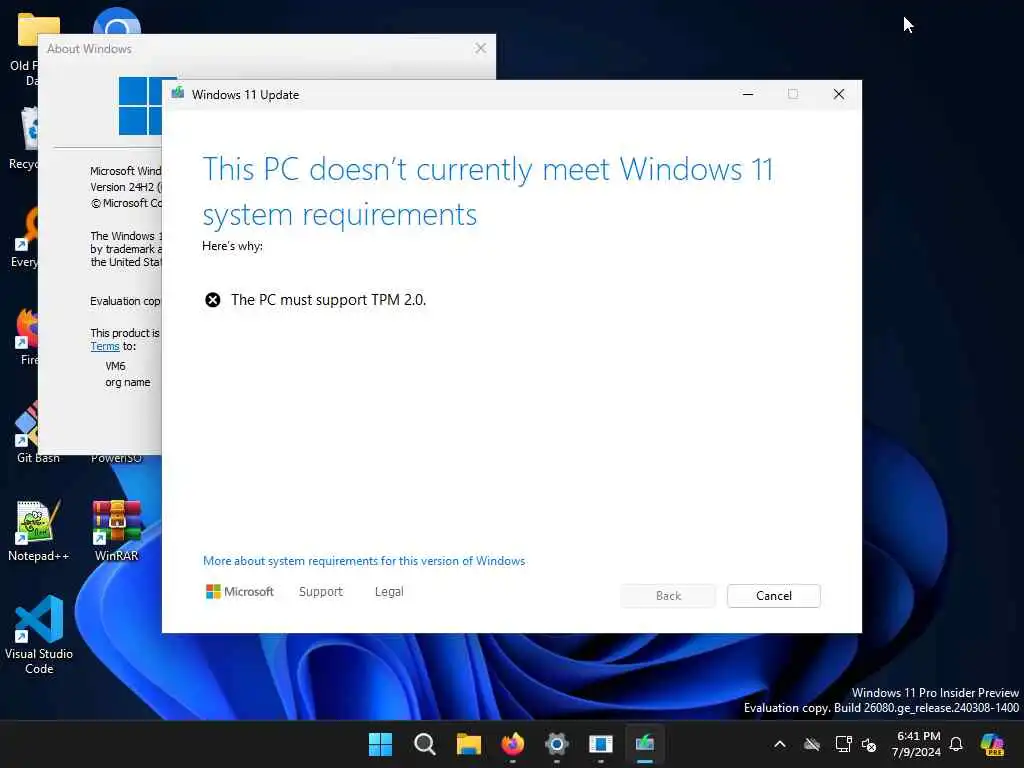Viewport: 1024px width, 768px height.
Task: Select the Notepad++ desktop icon
Action: click(38, 531)
